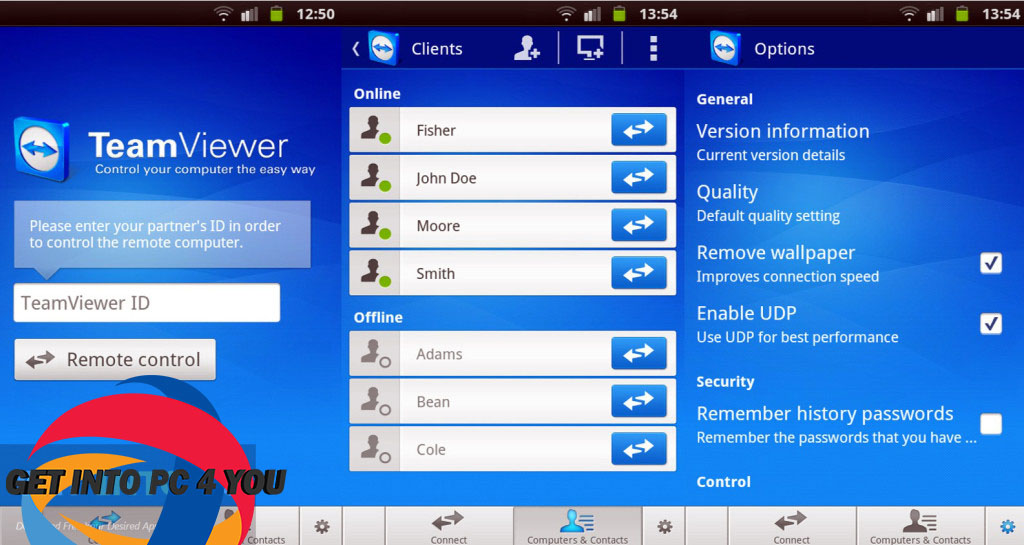Tap Remember history passwords label
This screenshot has height=545, width=1024.
[x=825, y=414]
